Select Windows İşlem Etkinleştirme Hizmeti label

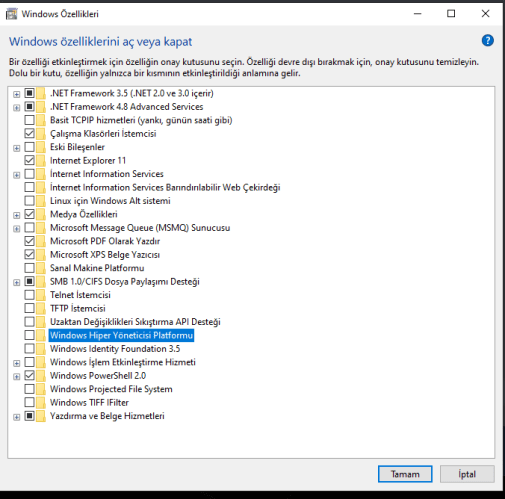[x=123, y=362]
